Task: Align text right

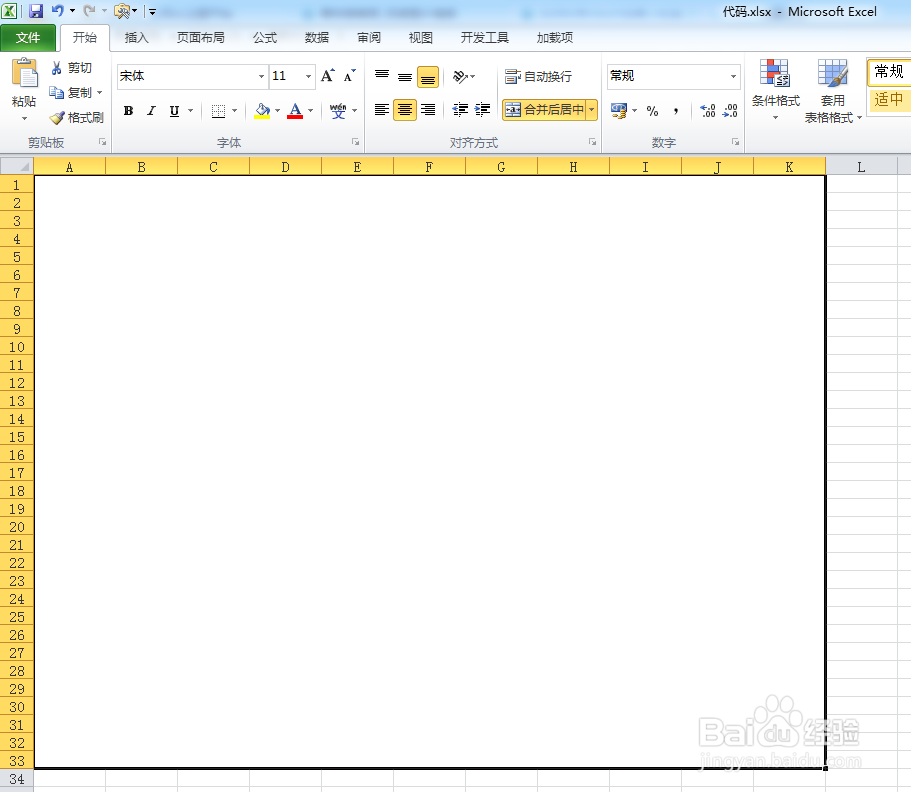Action: pos(428,109)
